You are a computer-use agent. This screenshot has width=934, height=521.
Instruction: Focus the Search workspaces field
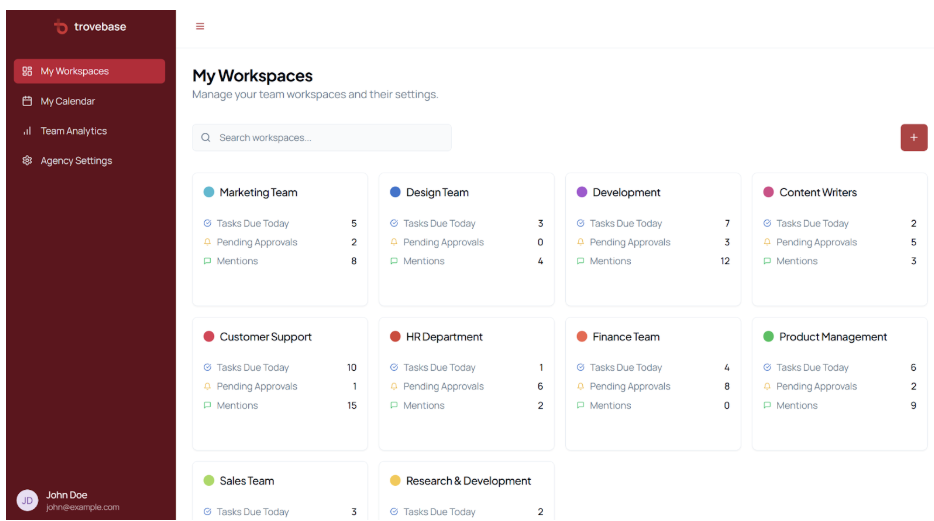[x=322, y=138]
